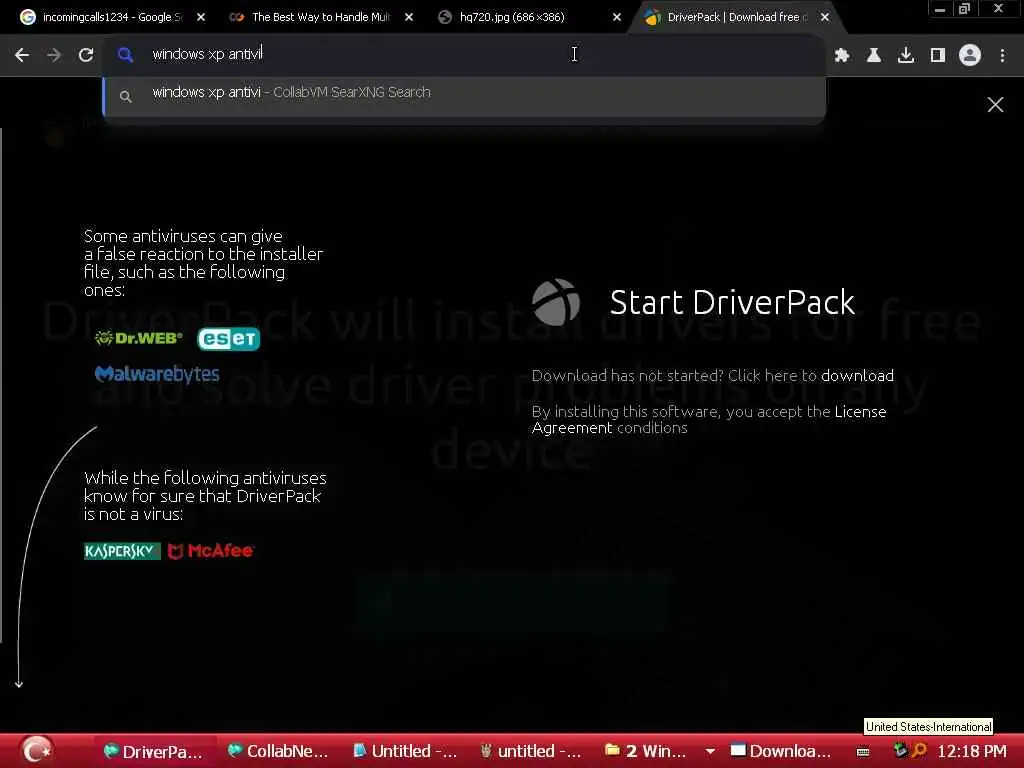Close the hq720.jpg tab

click(616, 18)
